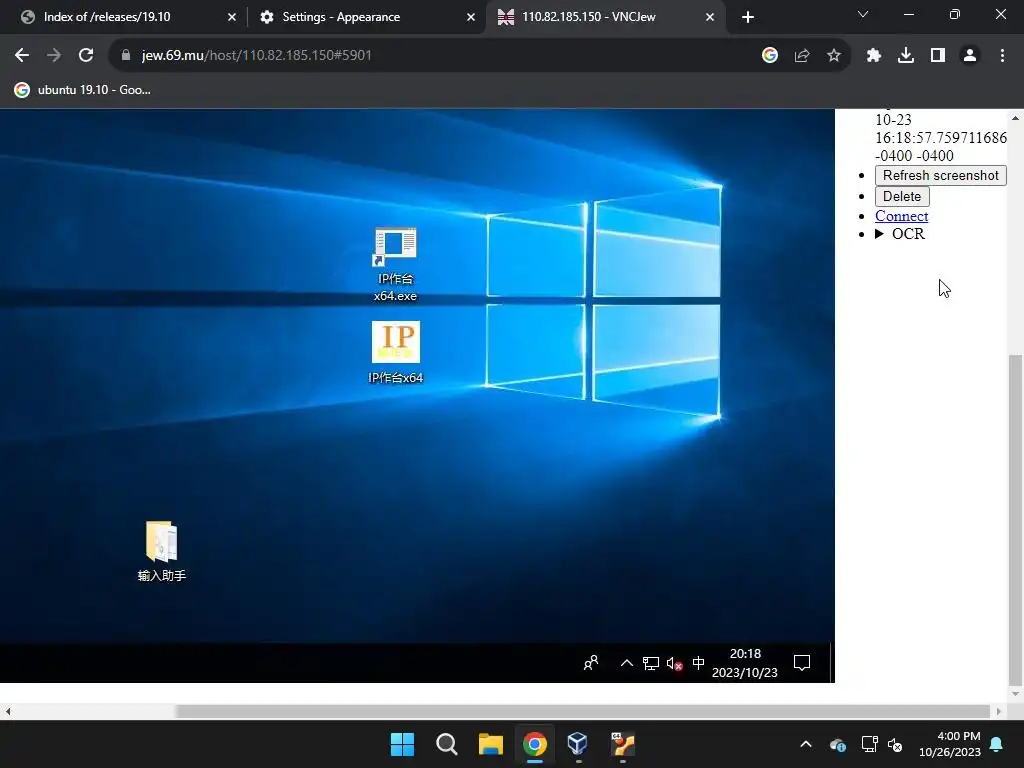Open the ubuntu 19.10 bookmark
Viewport: 1024px width, 768px height.
(x=83, y=90)
